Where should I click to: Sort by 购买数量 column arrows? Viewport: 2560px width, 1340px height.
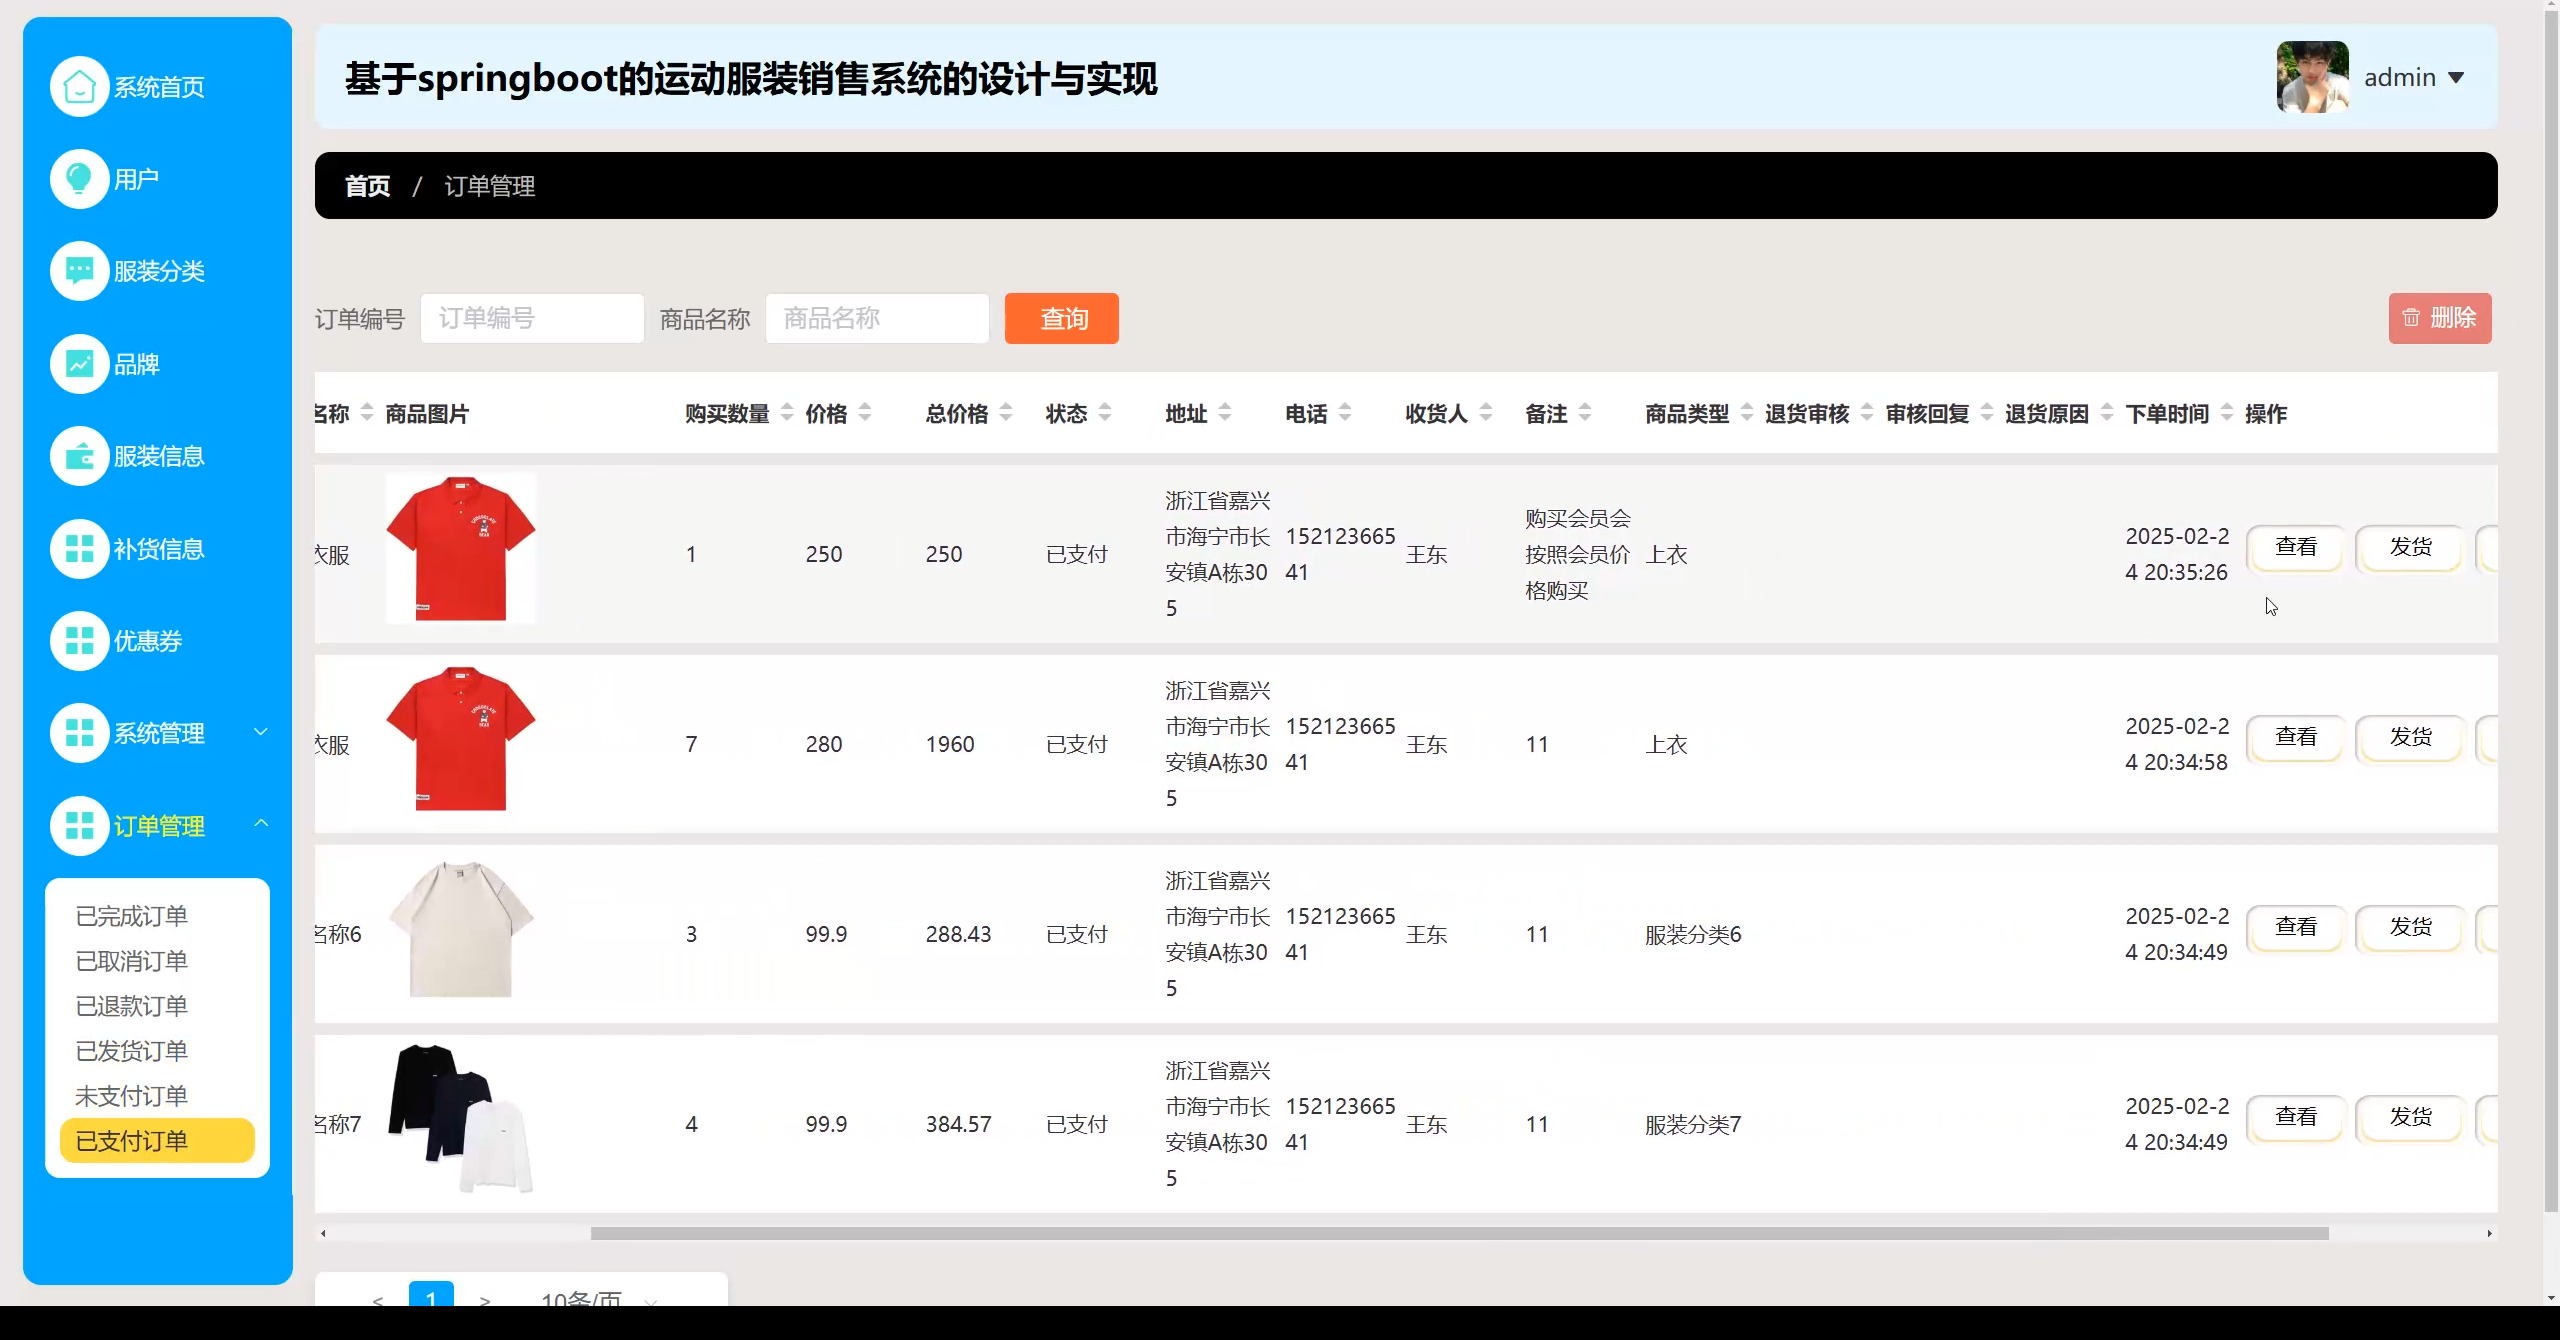tap(787, 413)
